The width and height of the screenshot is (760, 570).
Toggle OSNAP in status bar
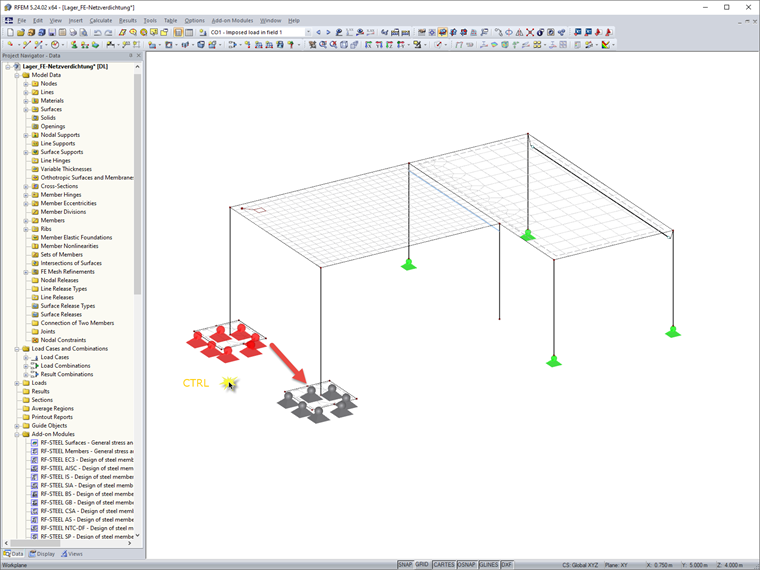[466, 565]
